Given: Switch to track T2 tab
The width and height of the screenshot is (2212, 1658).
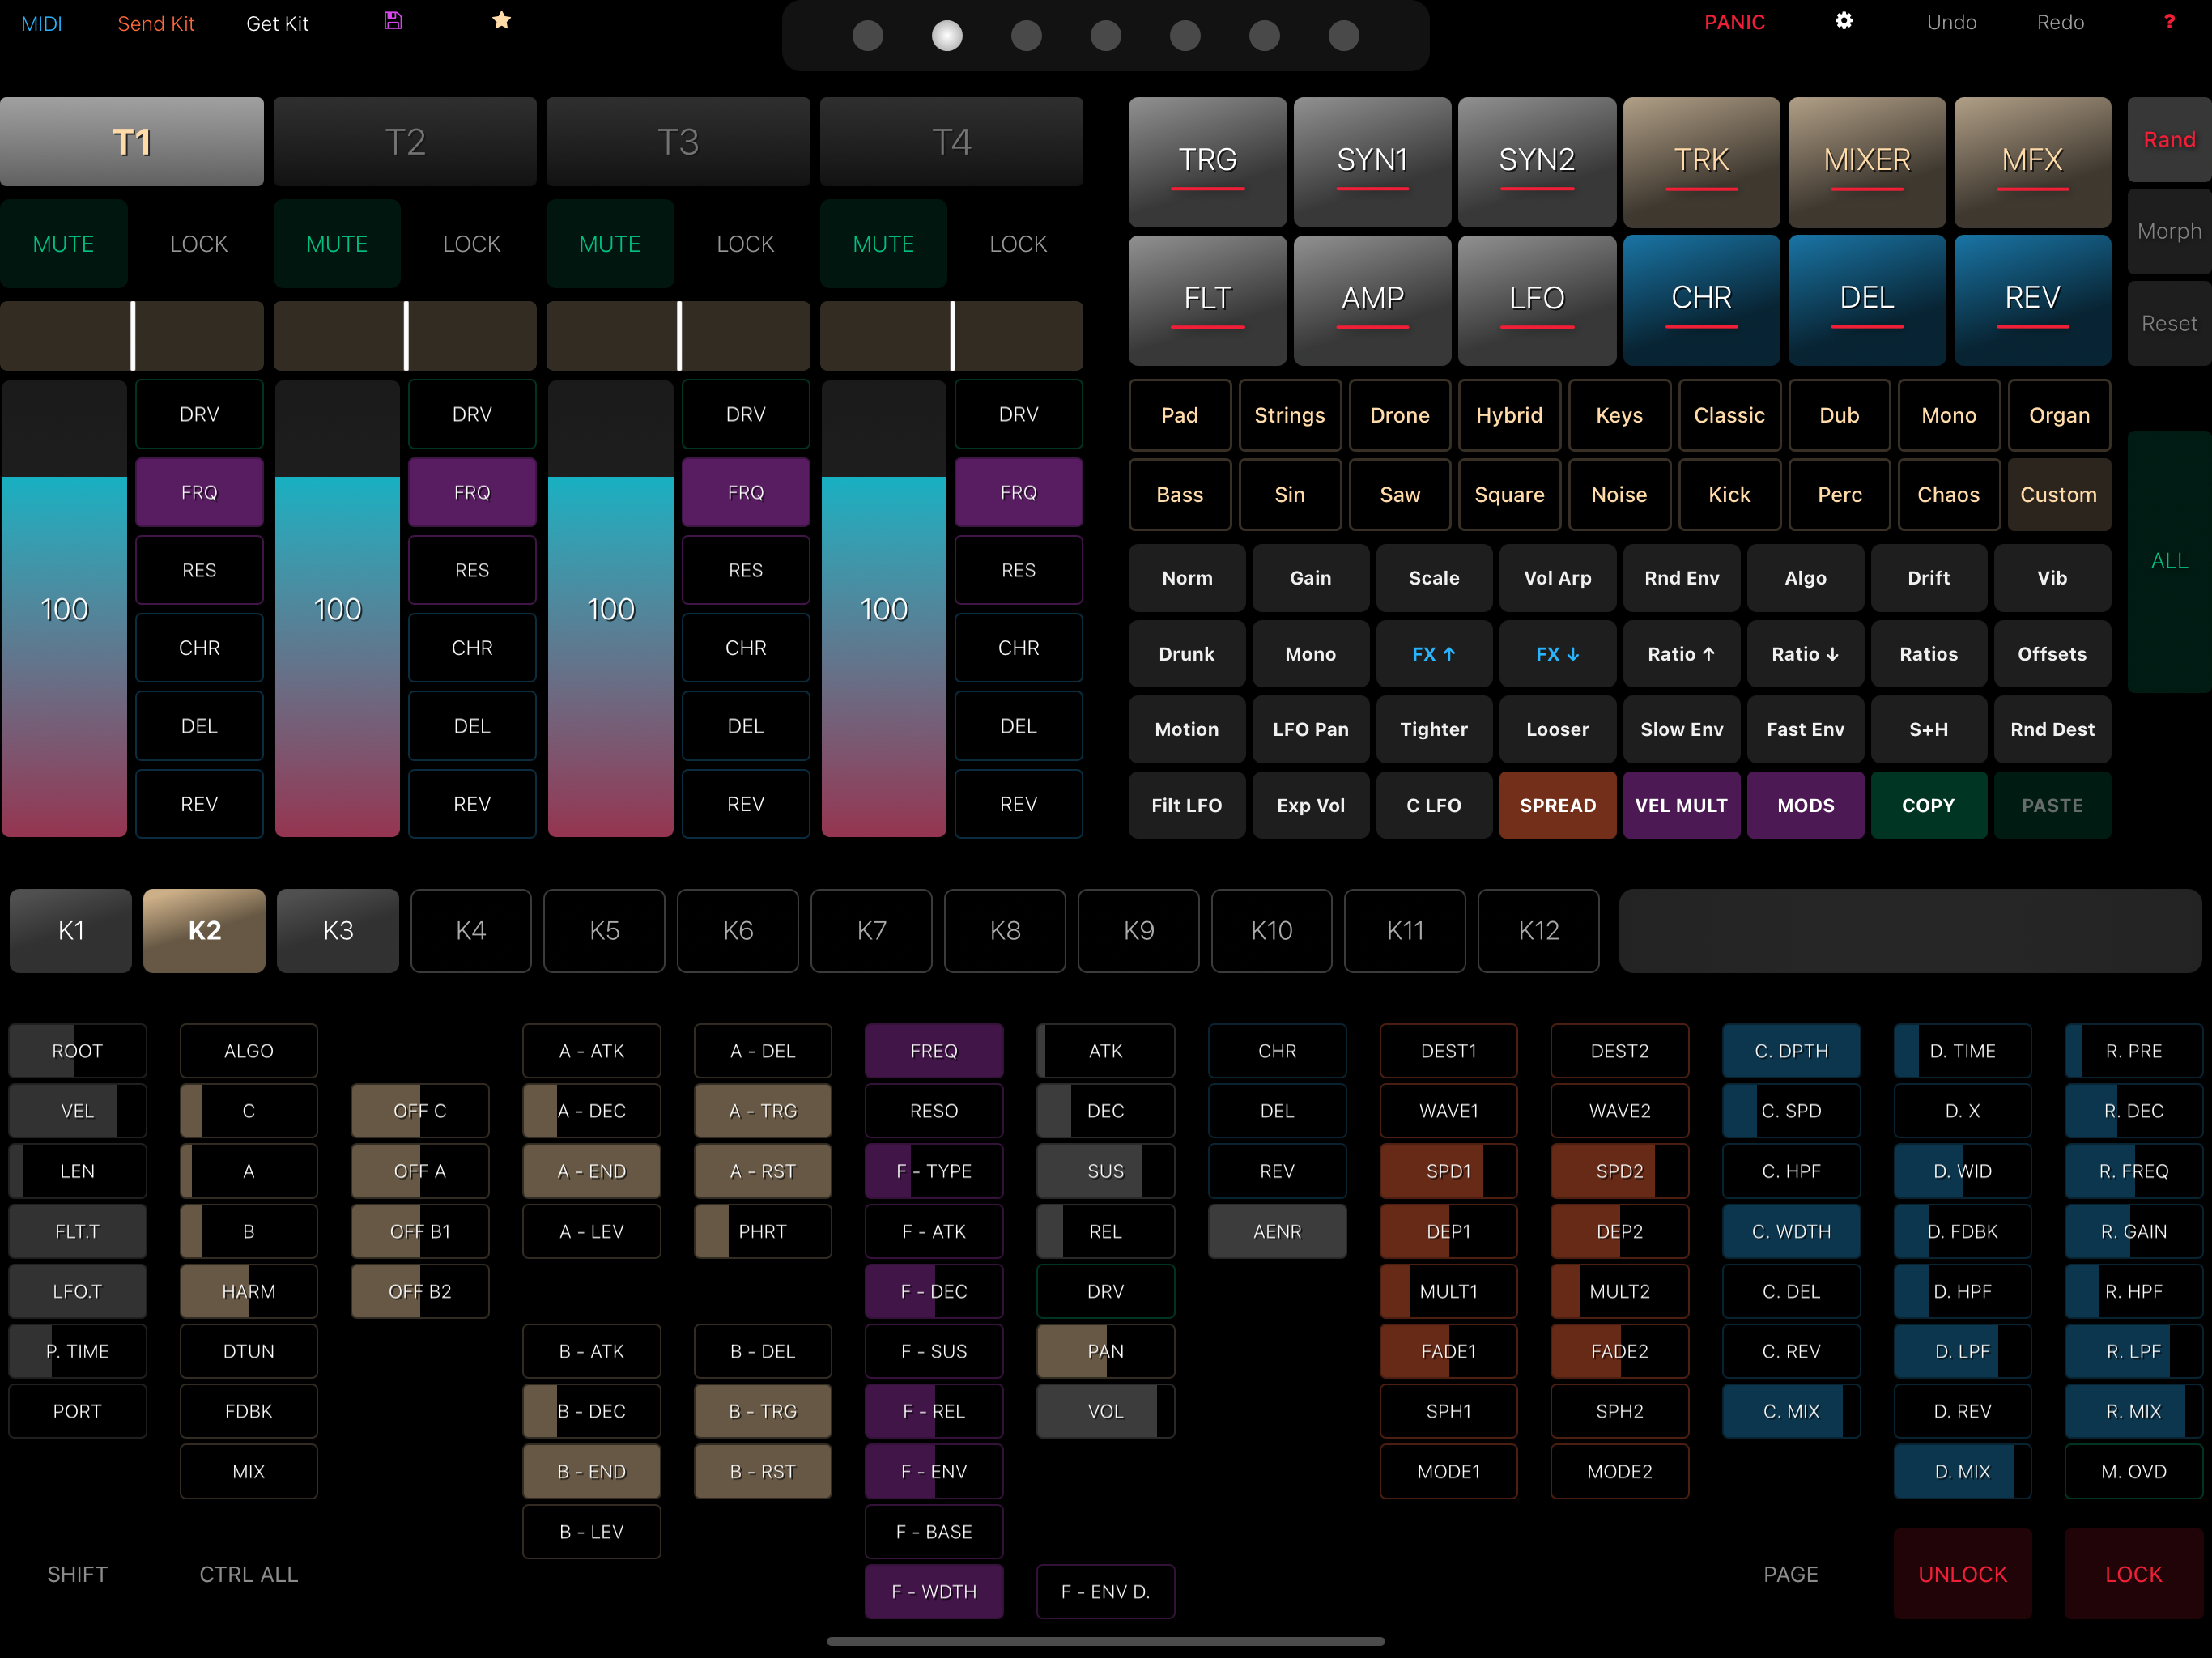Looking at the screenshot, I should click(x=405, y=142).
